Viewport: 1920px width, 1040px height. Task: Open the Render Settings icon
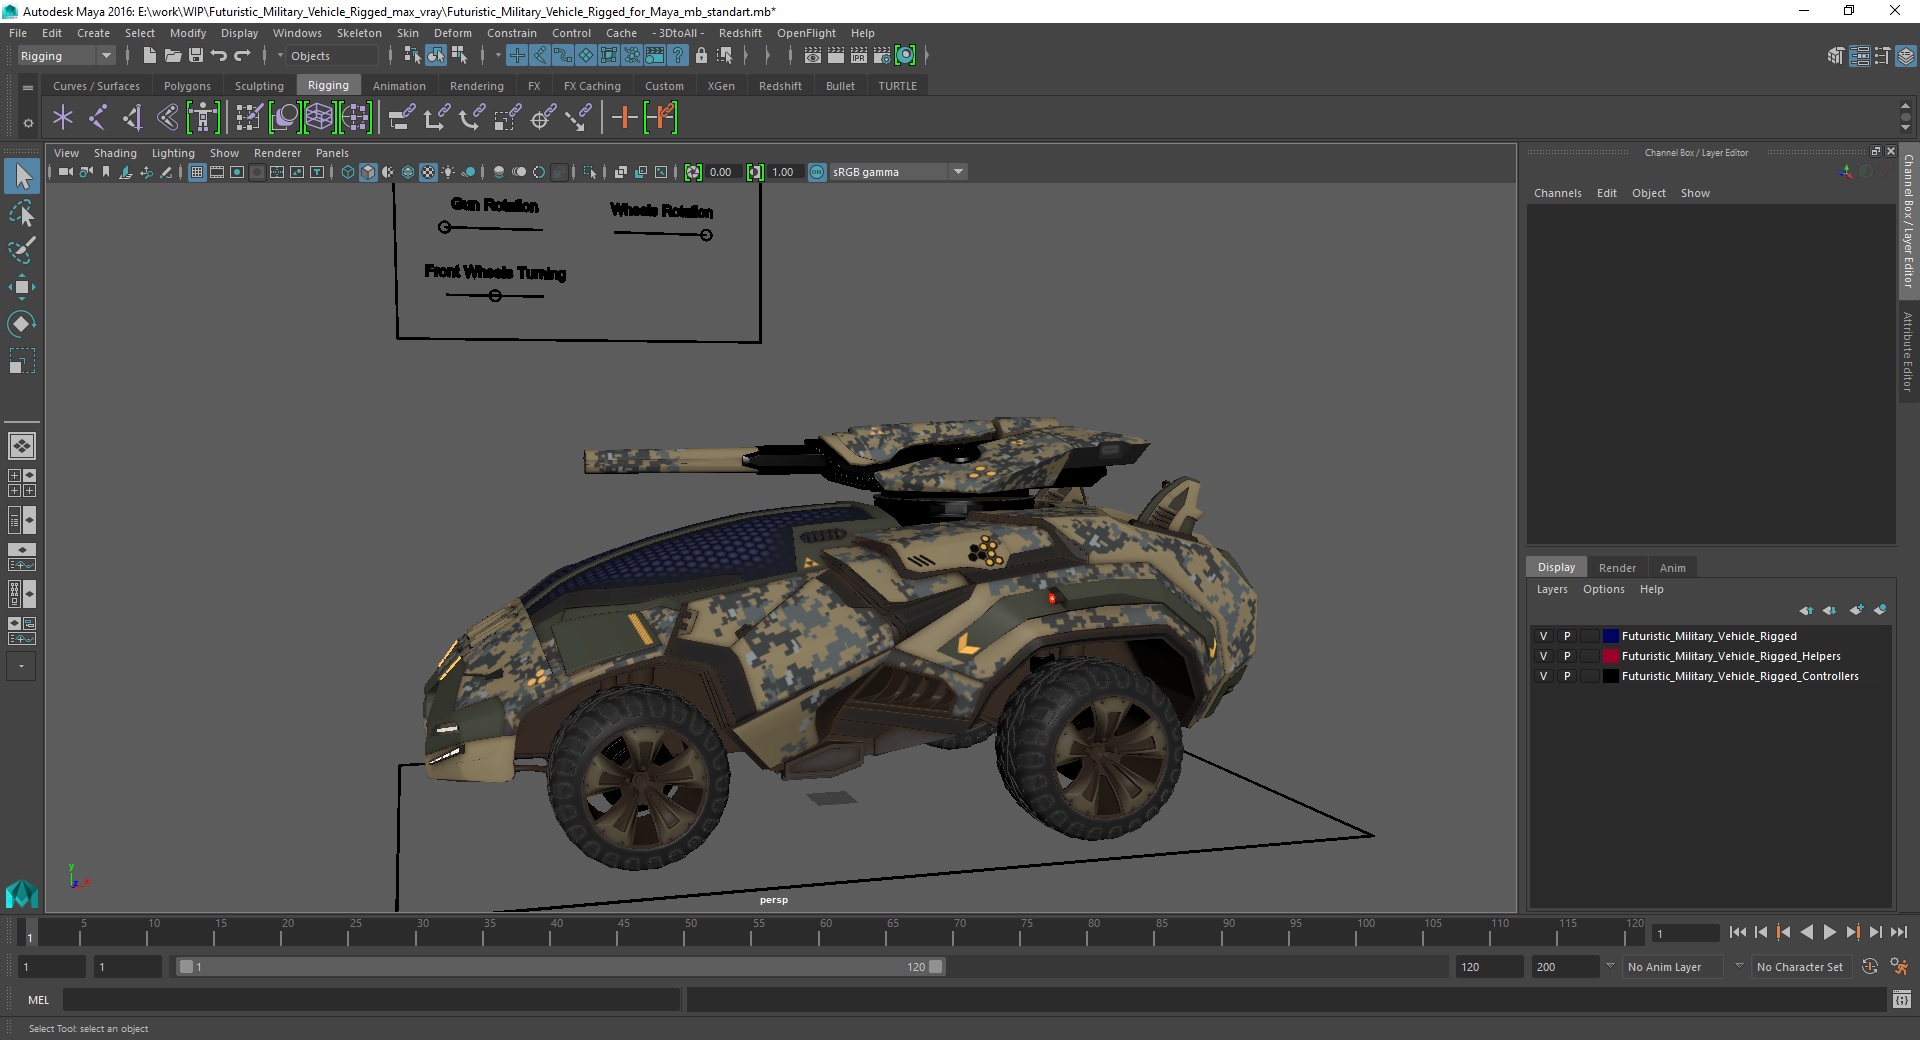882,56
